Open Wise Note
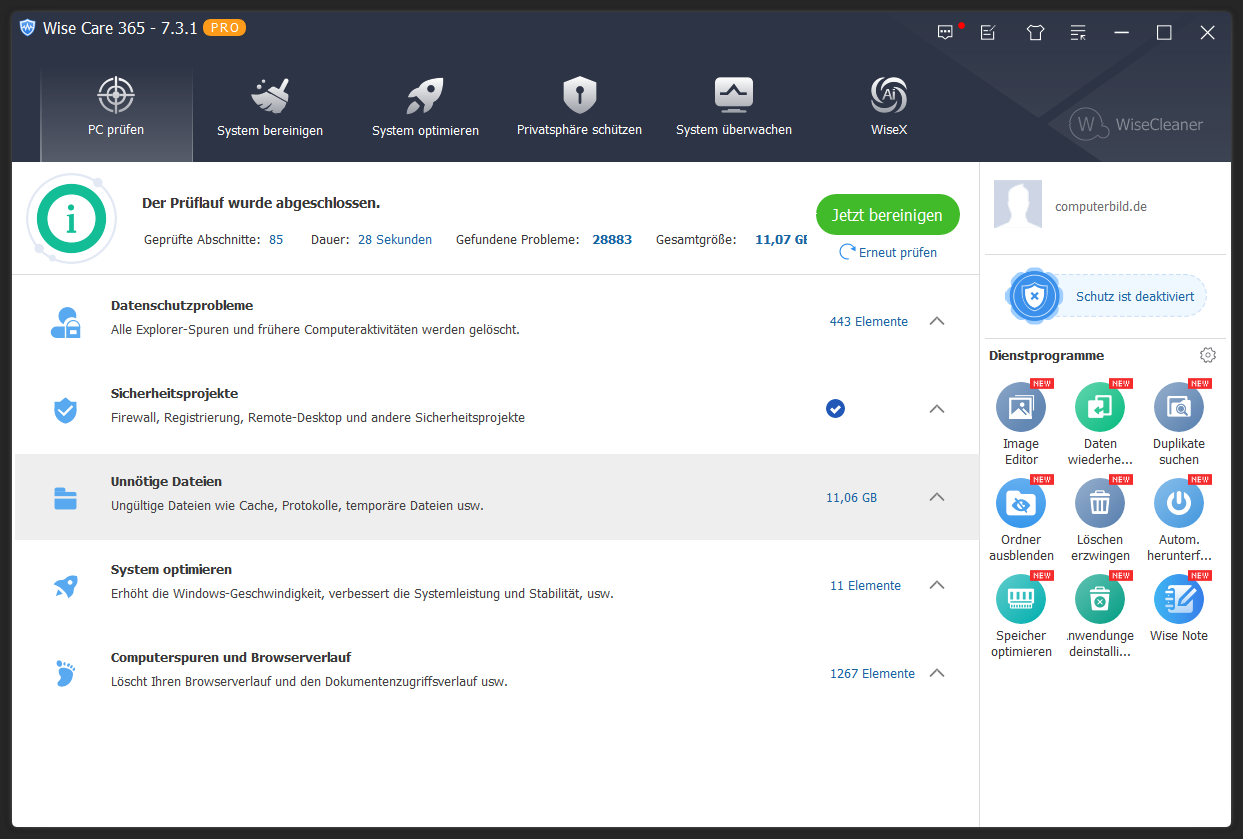 (1179, 599)
